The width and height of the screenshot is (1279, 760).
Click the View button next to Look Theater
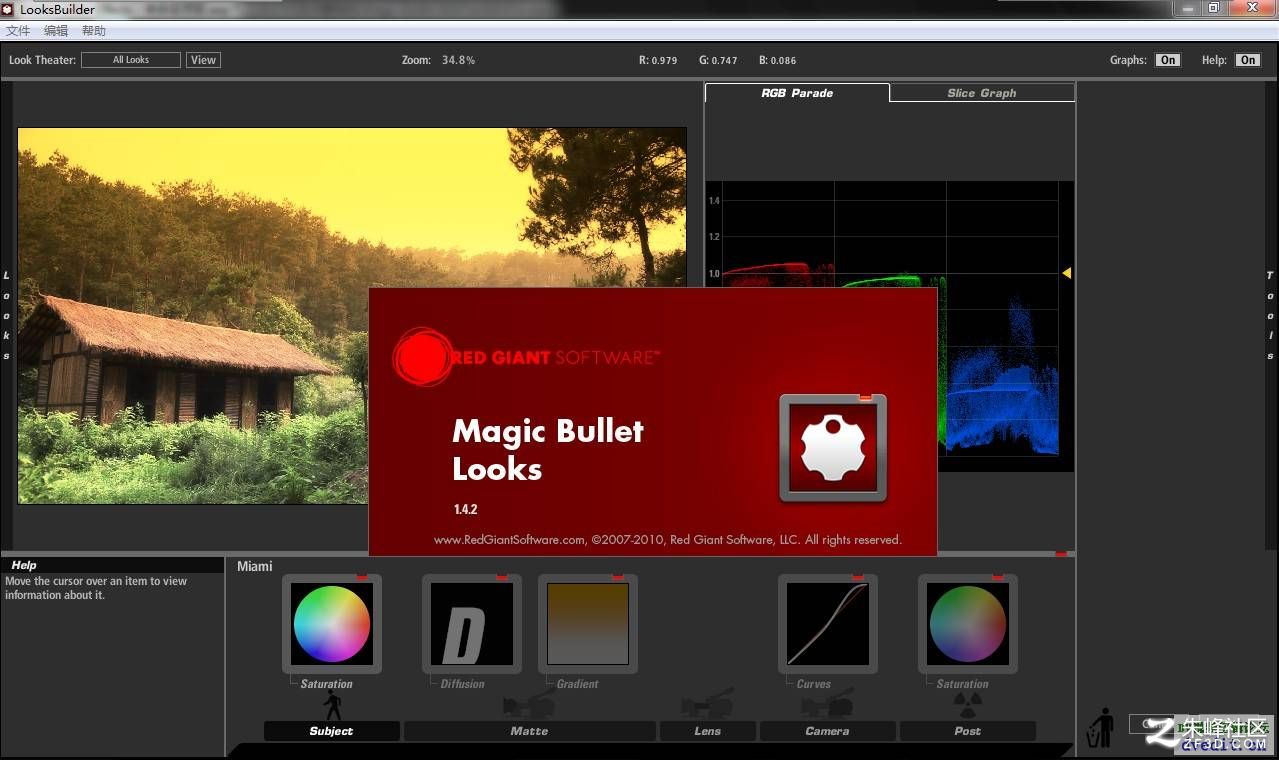pyautogui.click(x=204, y=60)
